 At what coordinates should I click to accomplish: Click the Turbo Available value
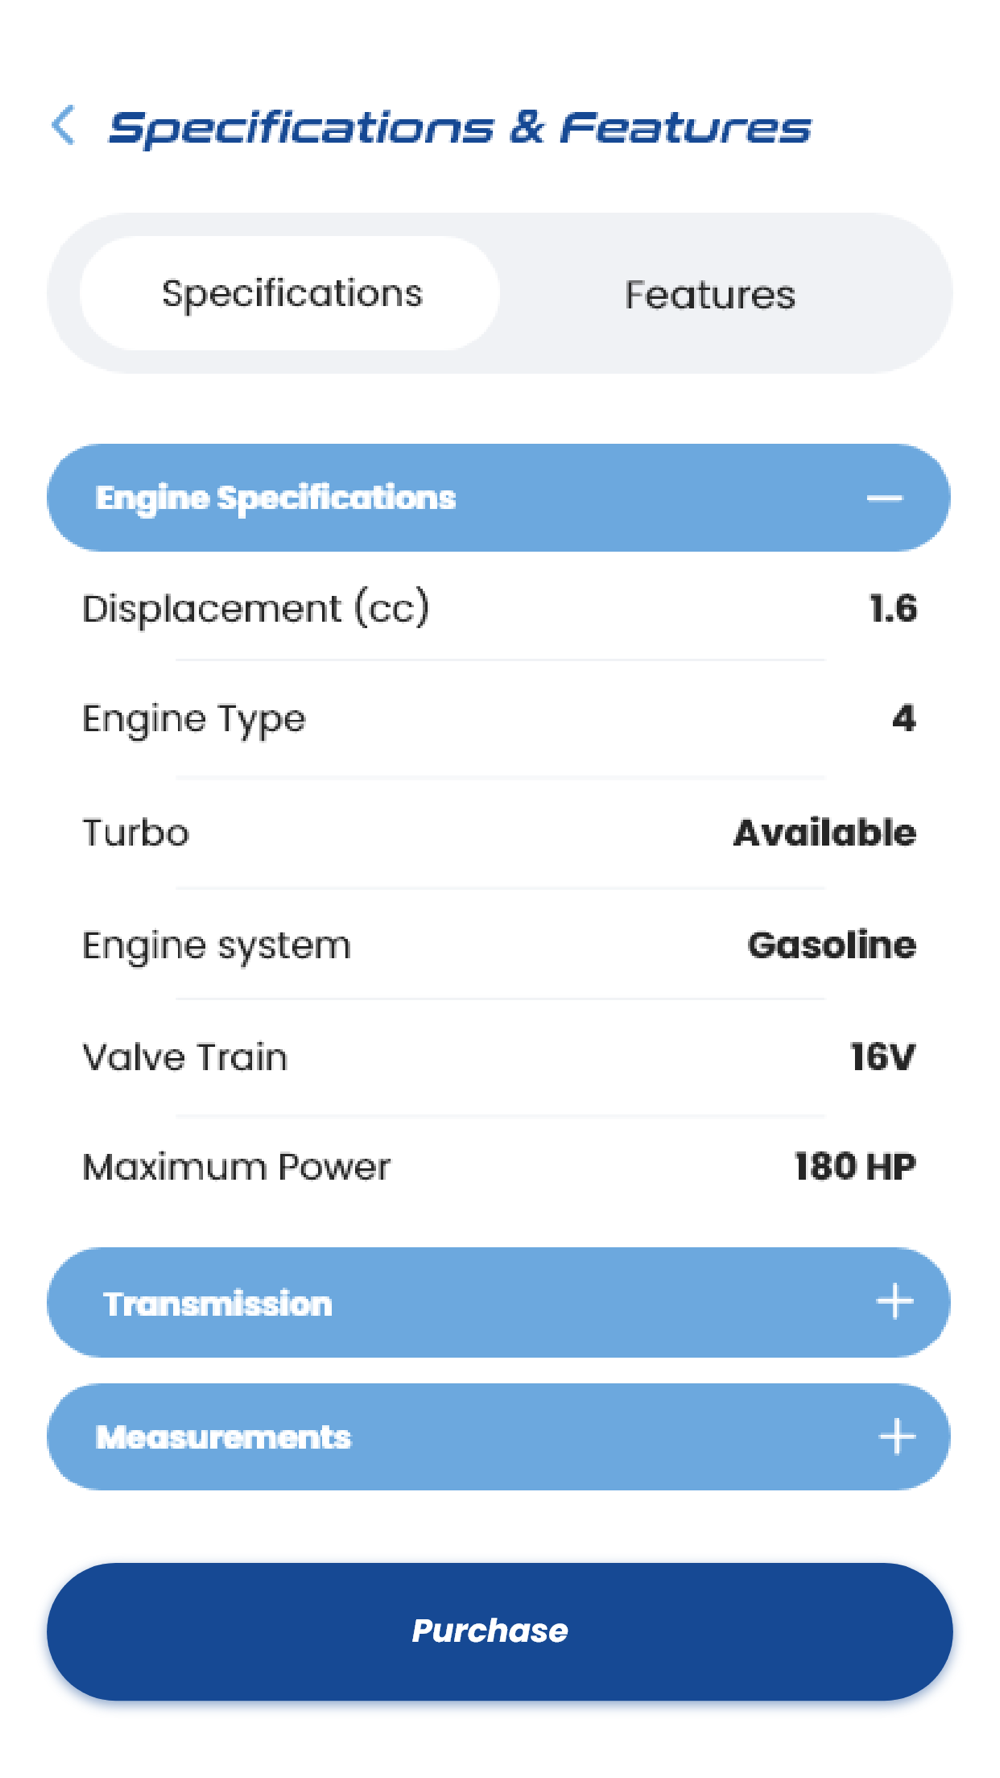[x=825, y=833]
